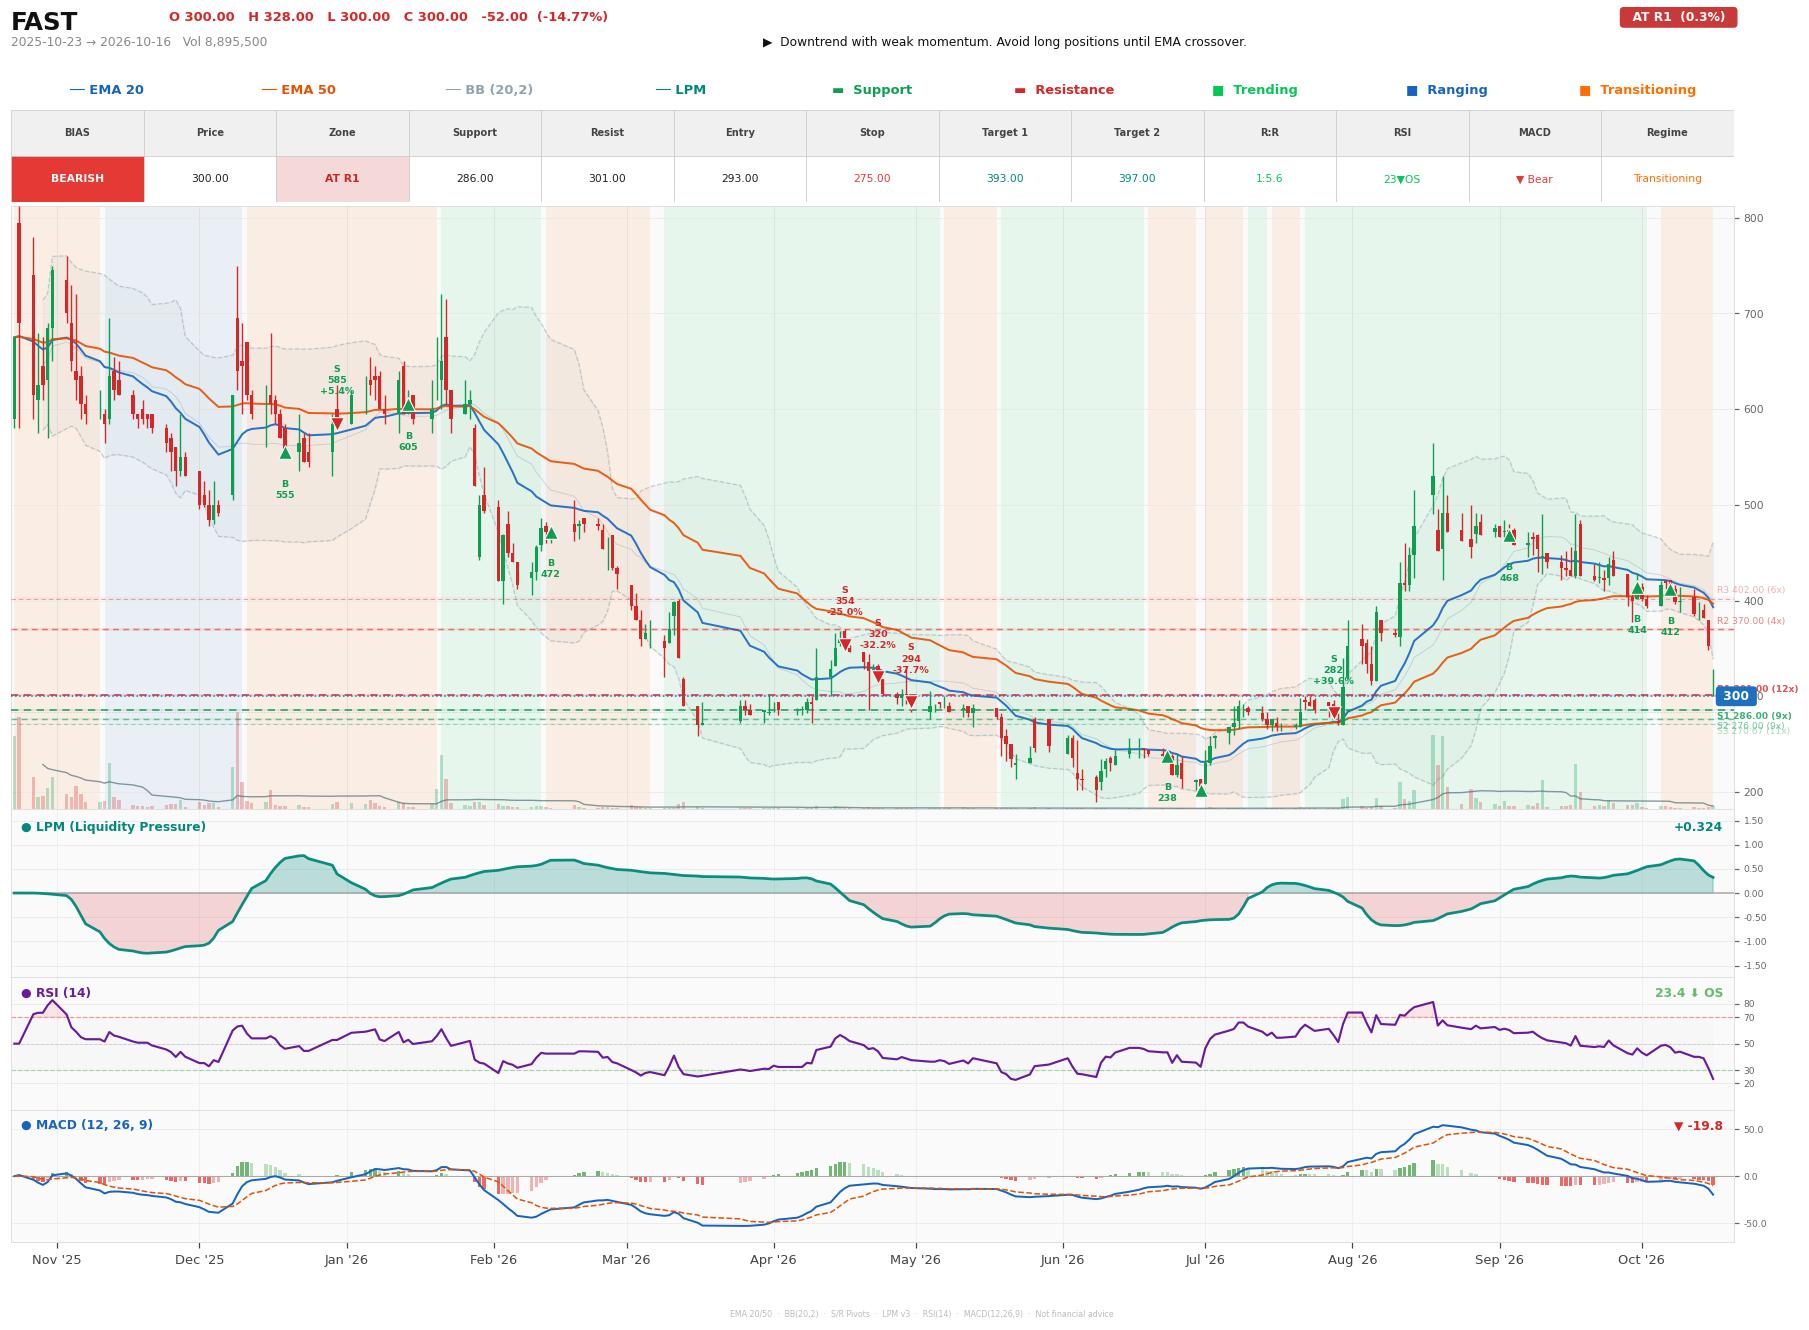Click the AT R1 zone cell
The height and width of the screenshot is (1330, 1809).
(x=342, y=179)
